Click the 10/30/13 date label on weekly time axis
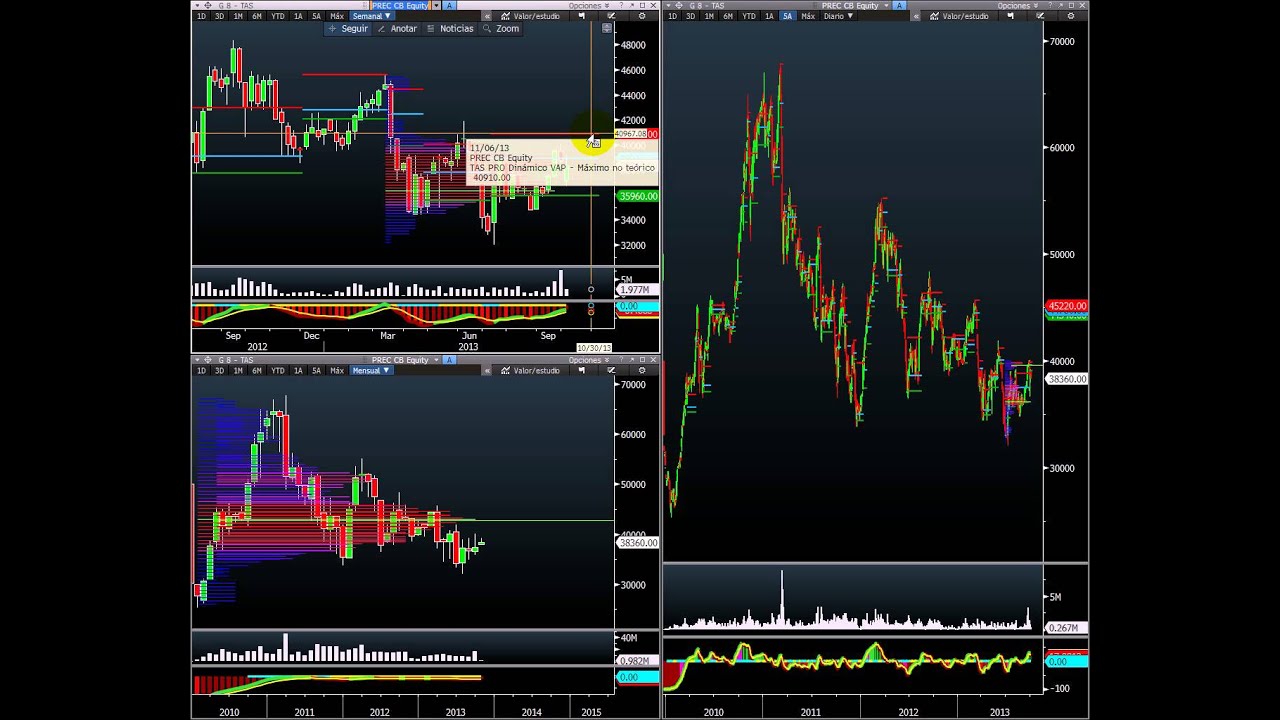 593,348
